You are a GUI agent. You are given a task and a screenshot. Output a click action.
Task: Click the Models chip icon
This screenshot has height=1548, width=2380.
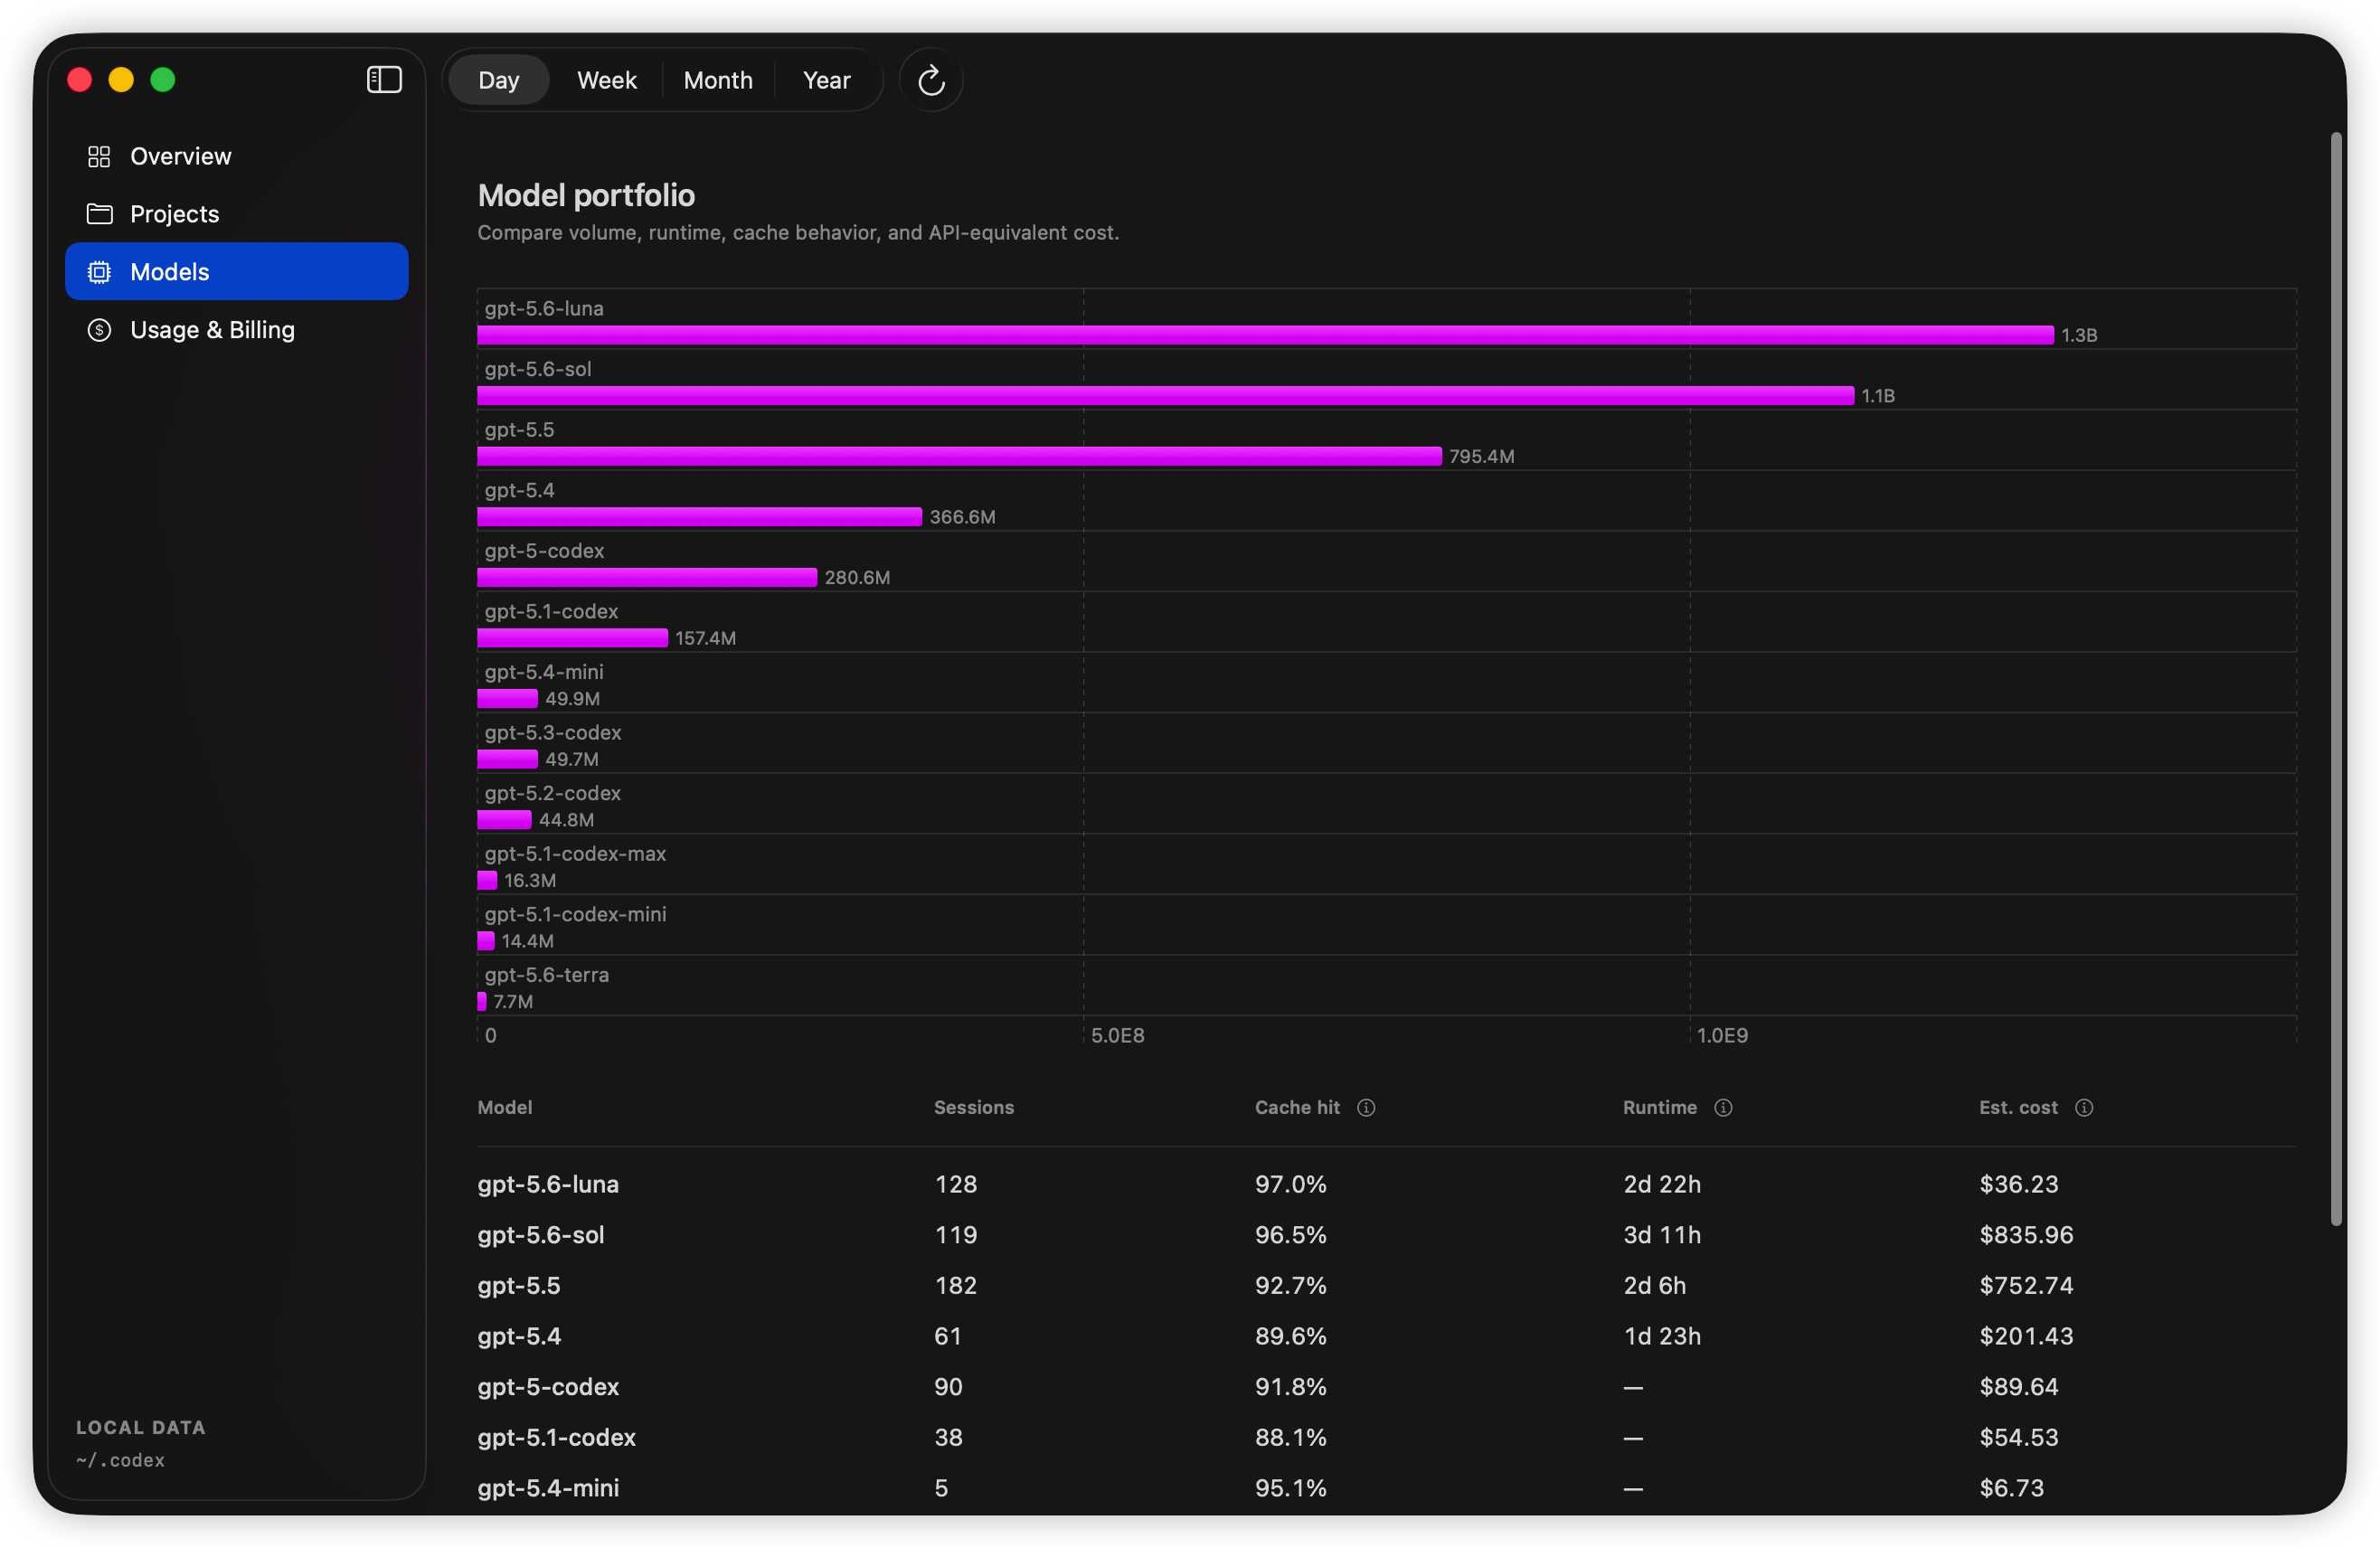tap(99, 272)
